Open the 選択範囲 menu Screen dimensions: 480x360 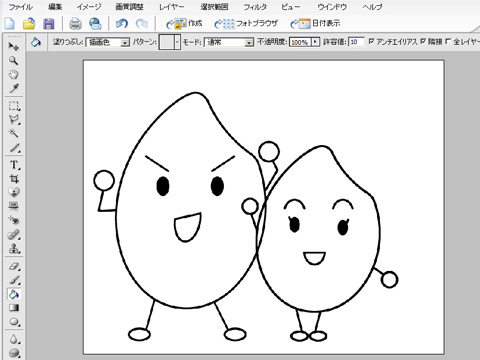[x=214, y=7]
